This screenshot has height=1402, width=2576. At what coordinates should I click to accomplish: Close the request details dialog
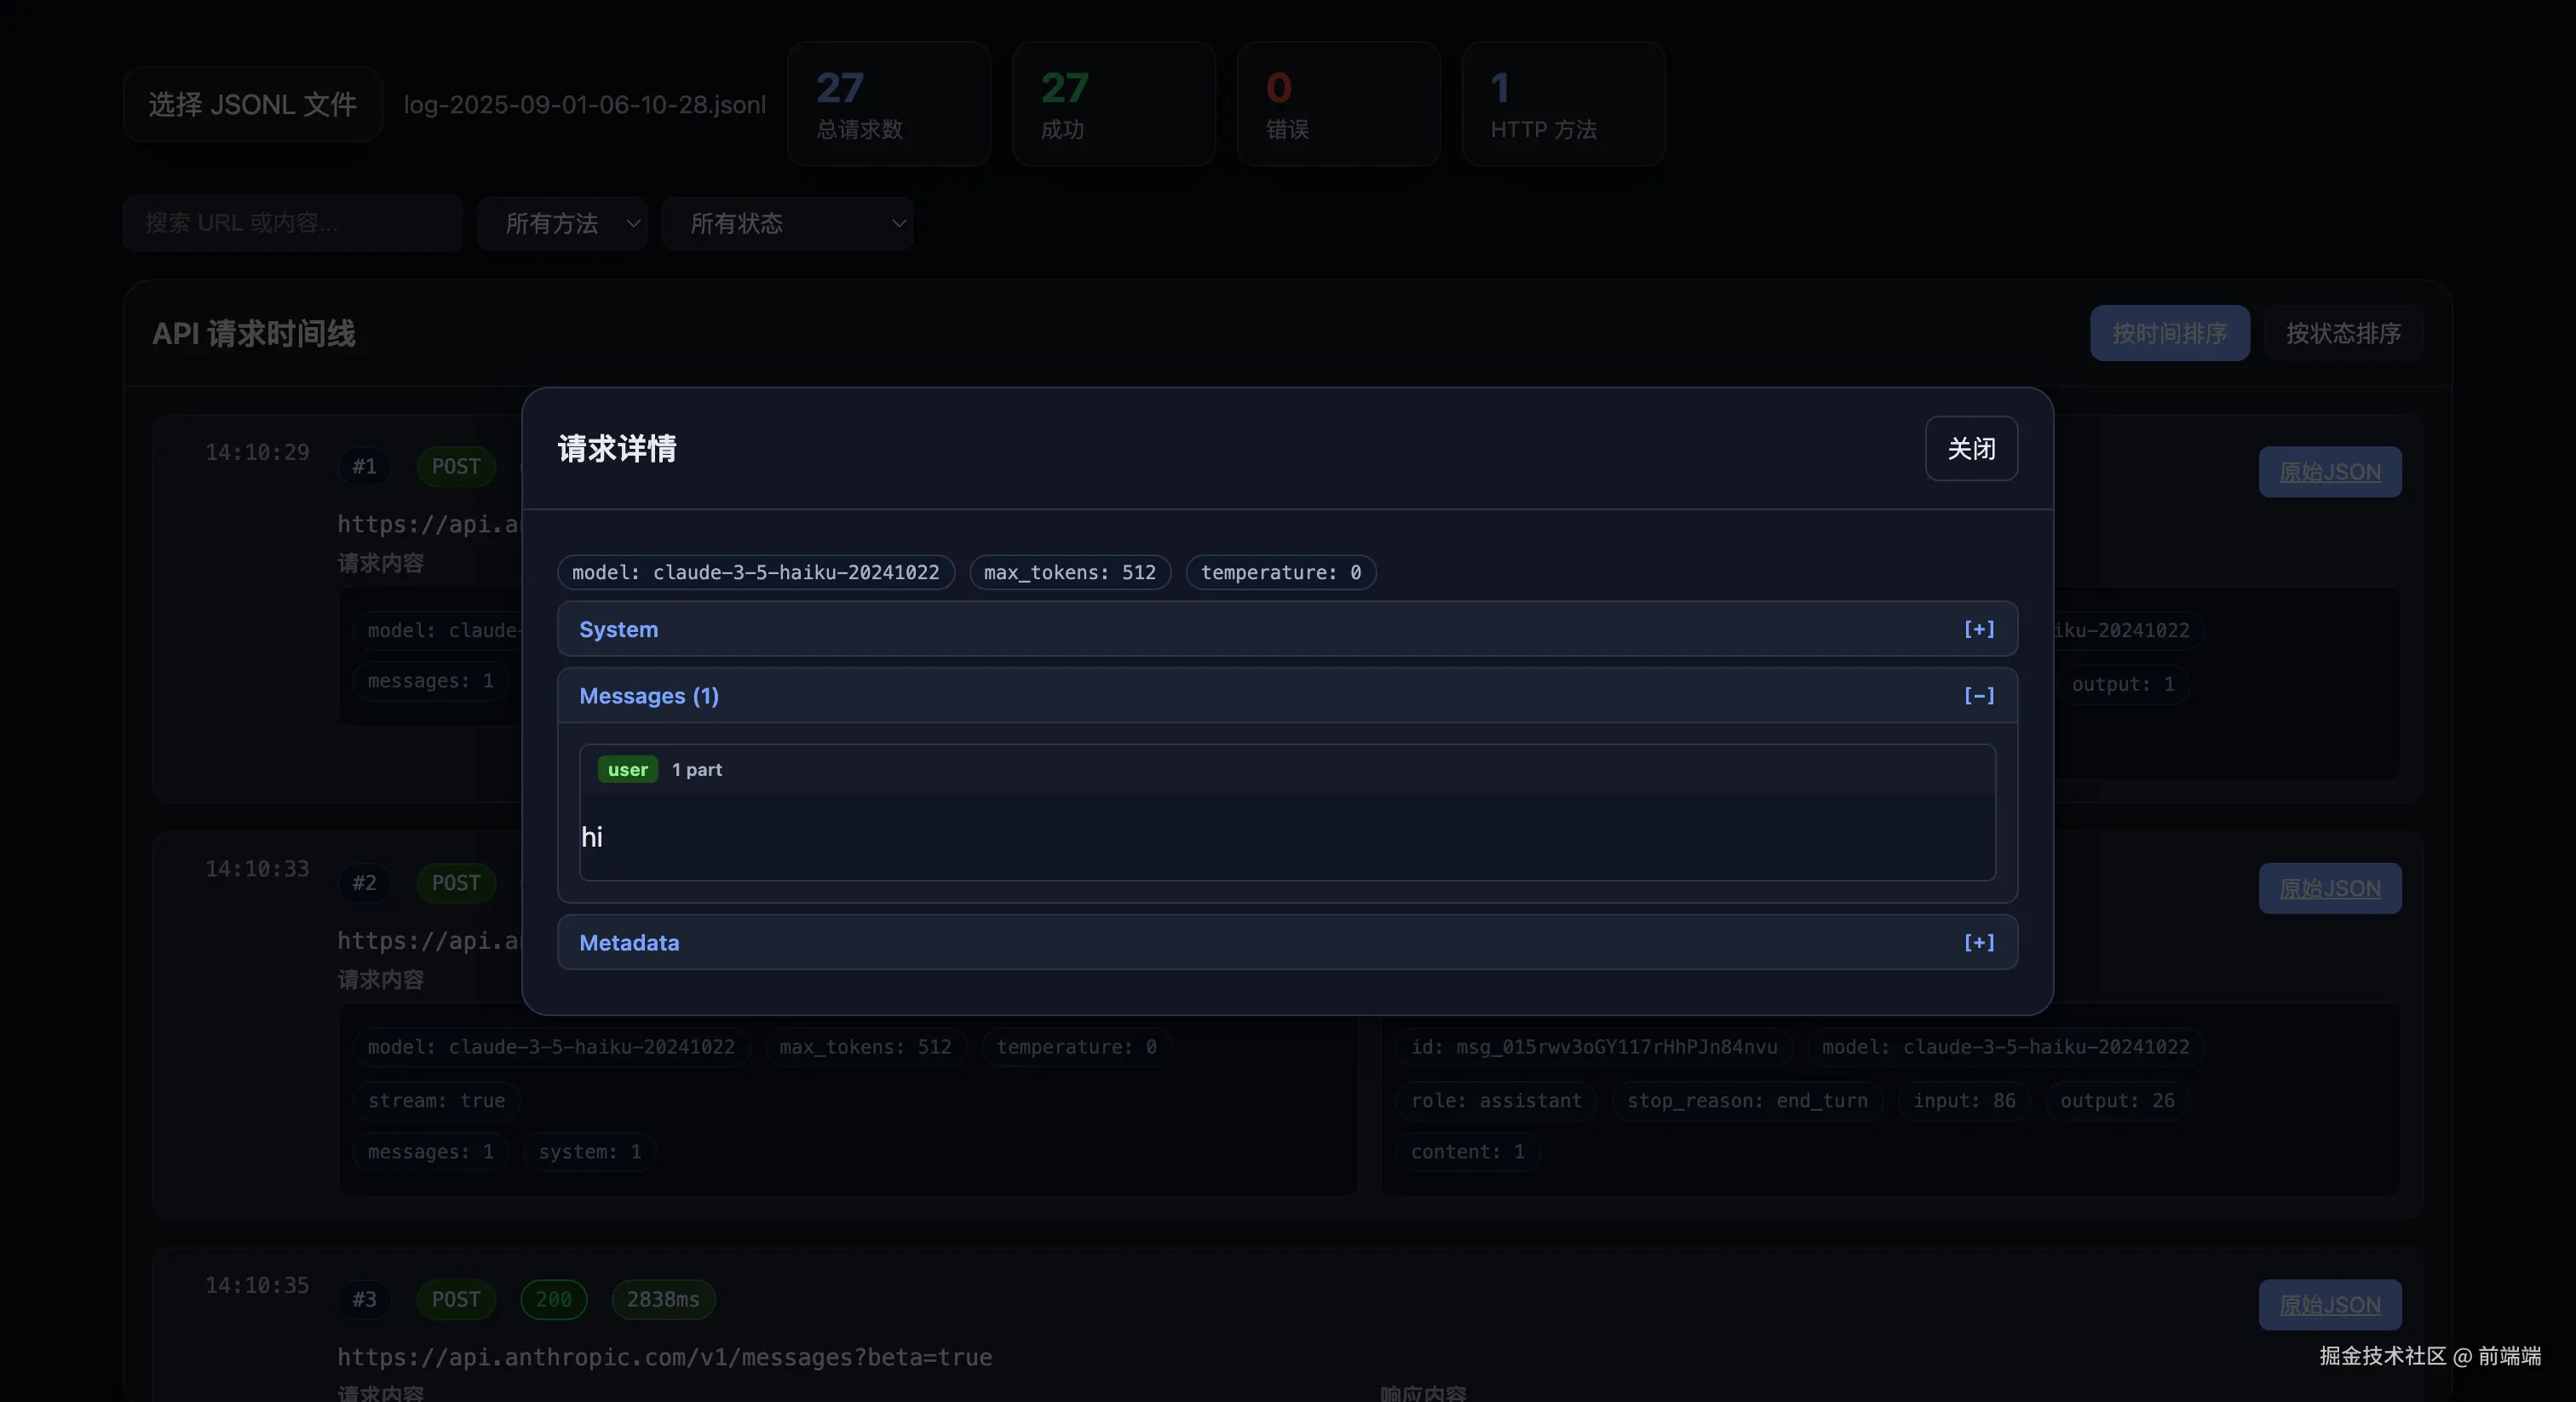[1971, 448]
